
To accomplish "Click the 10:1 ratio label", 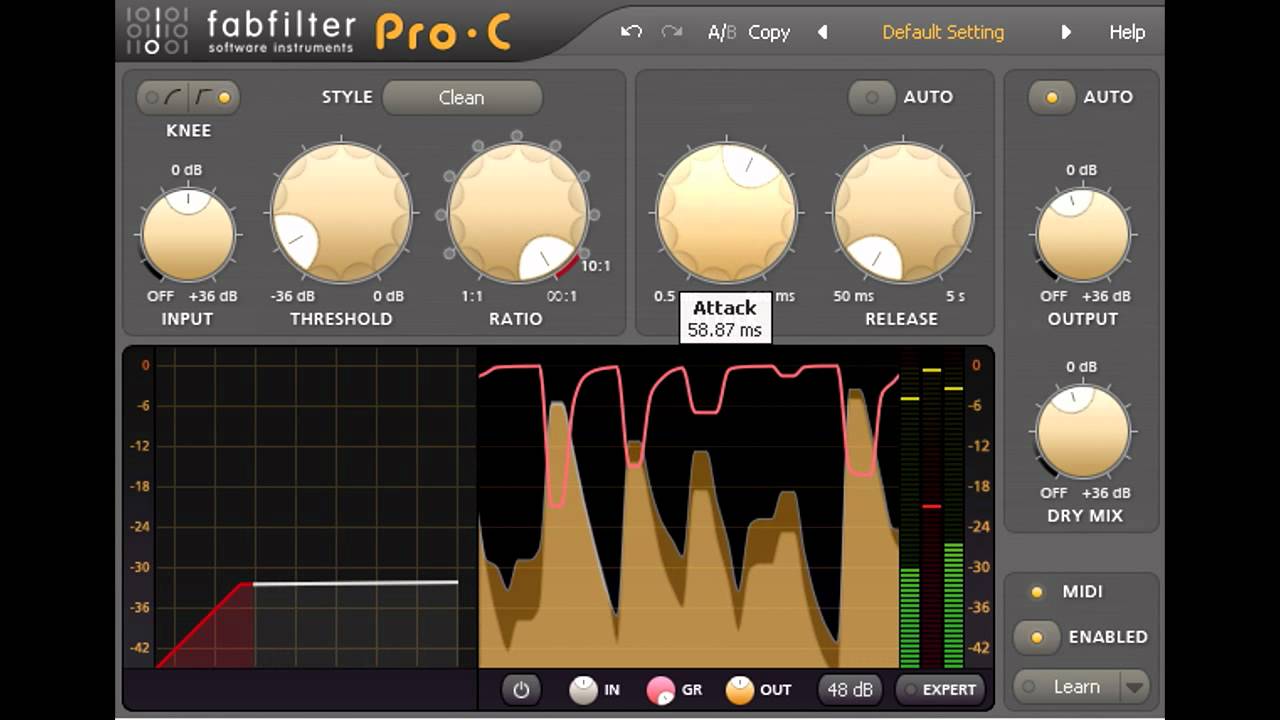I will coord(595,266).
